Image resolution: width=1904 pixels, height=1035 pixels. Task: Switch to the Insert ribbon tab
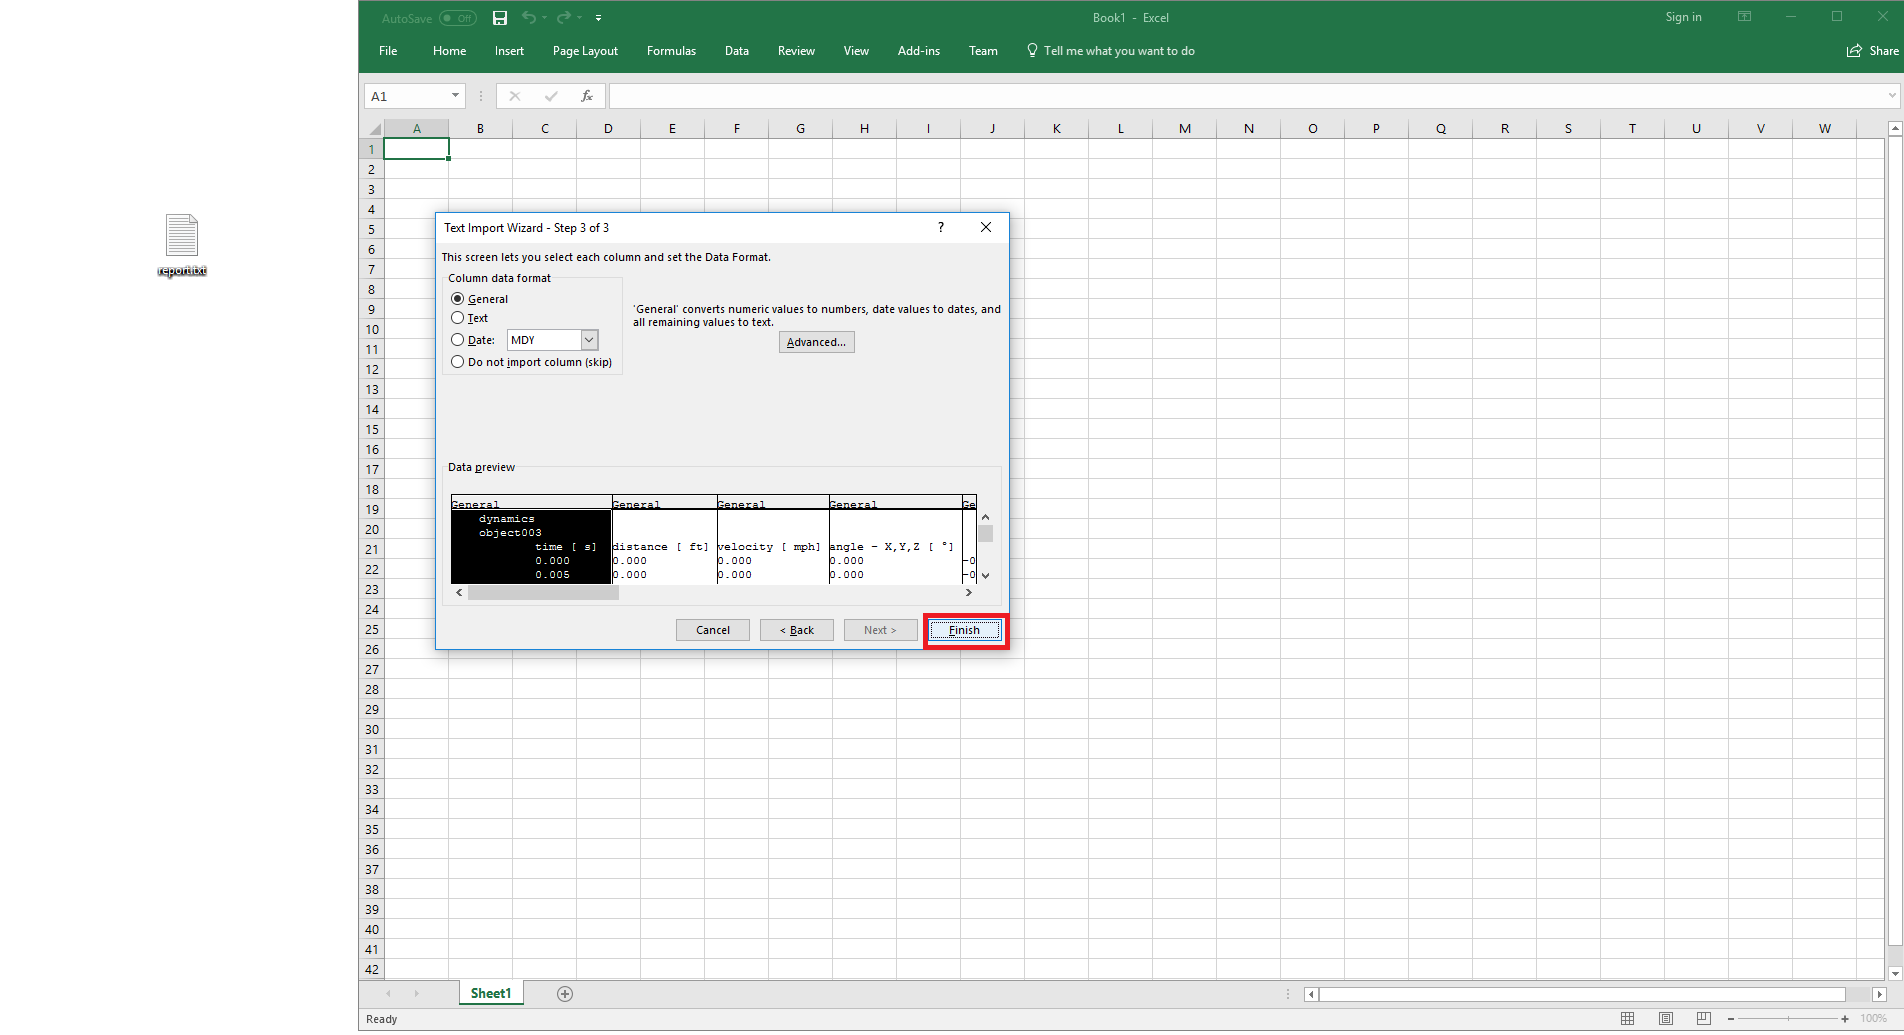509,51
